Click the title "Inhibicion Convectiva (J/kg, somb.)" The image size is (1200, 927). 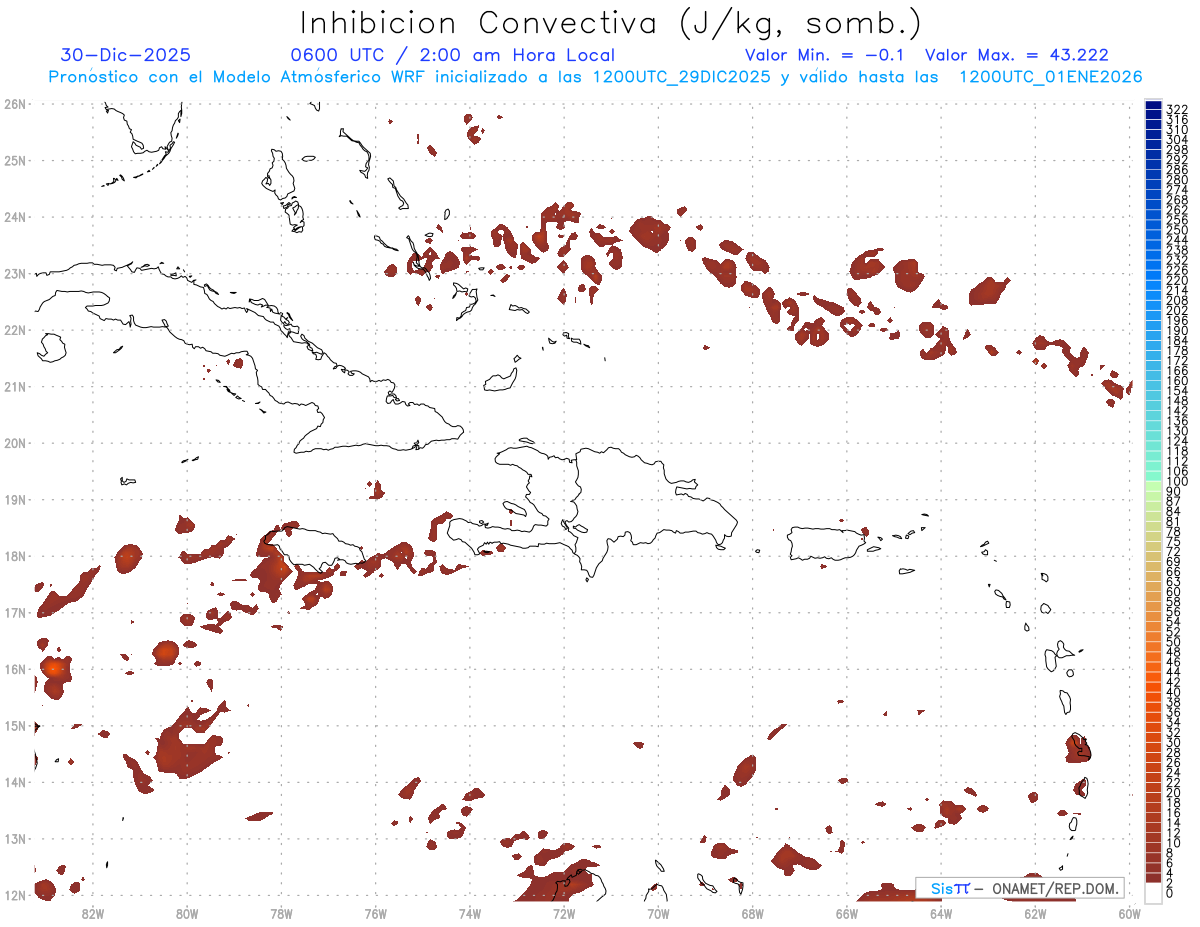(611, 23)
